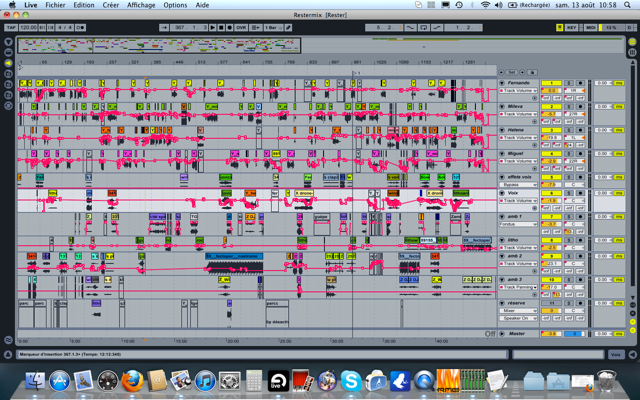Deactivate Fernando track activator 1
The image size is (640, 400).
tap(551, 83)
